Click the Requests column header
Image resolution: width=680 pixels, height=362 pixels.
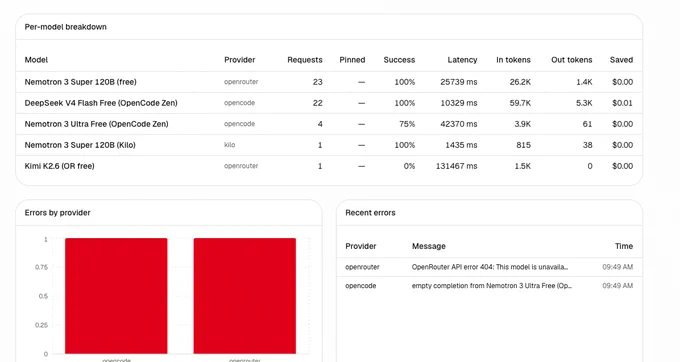pyautogui.click(x=304, y=60)
